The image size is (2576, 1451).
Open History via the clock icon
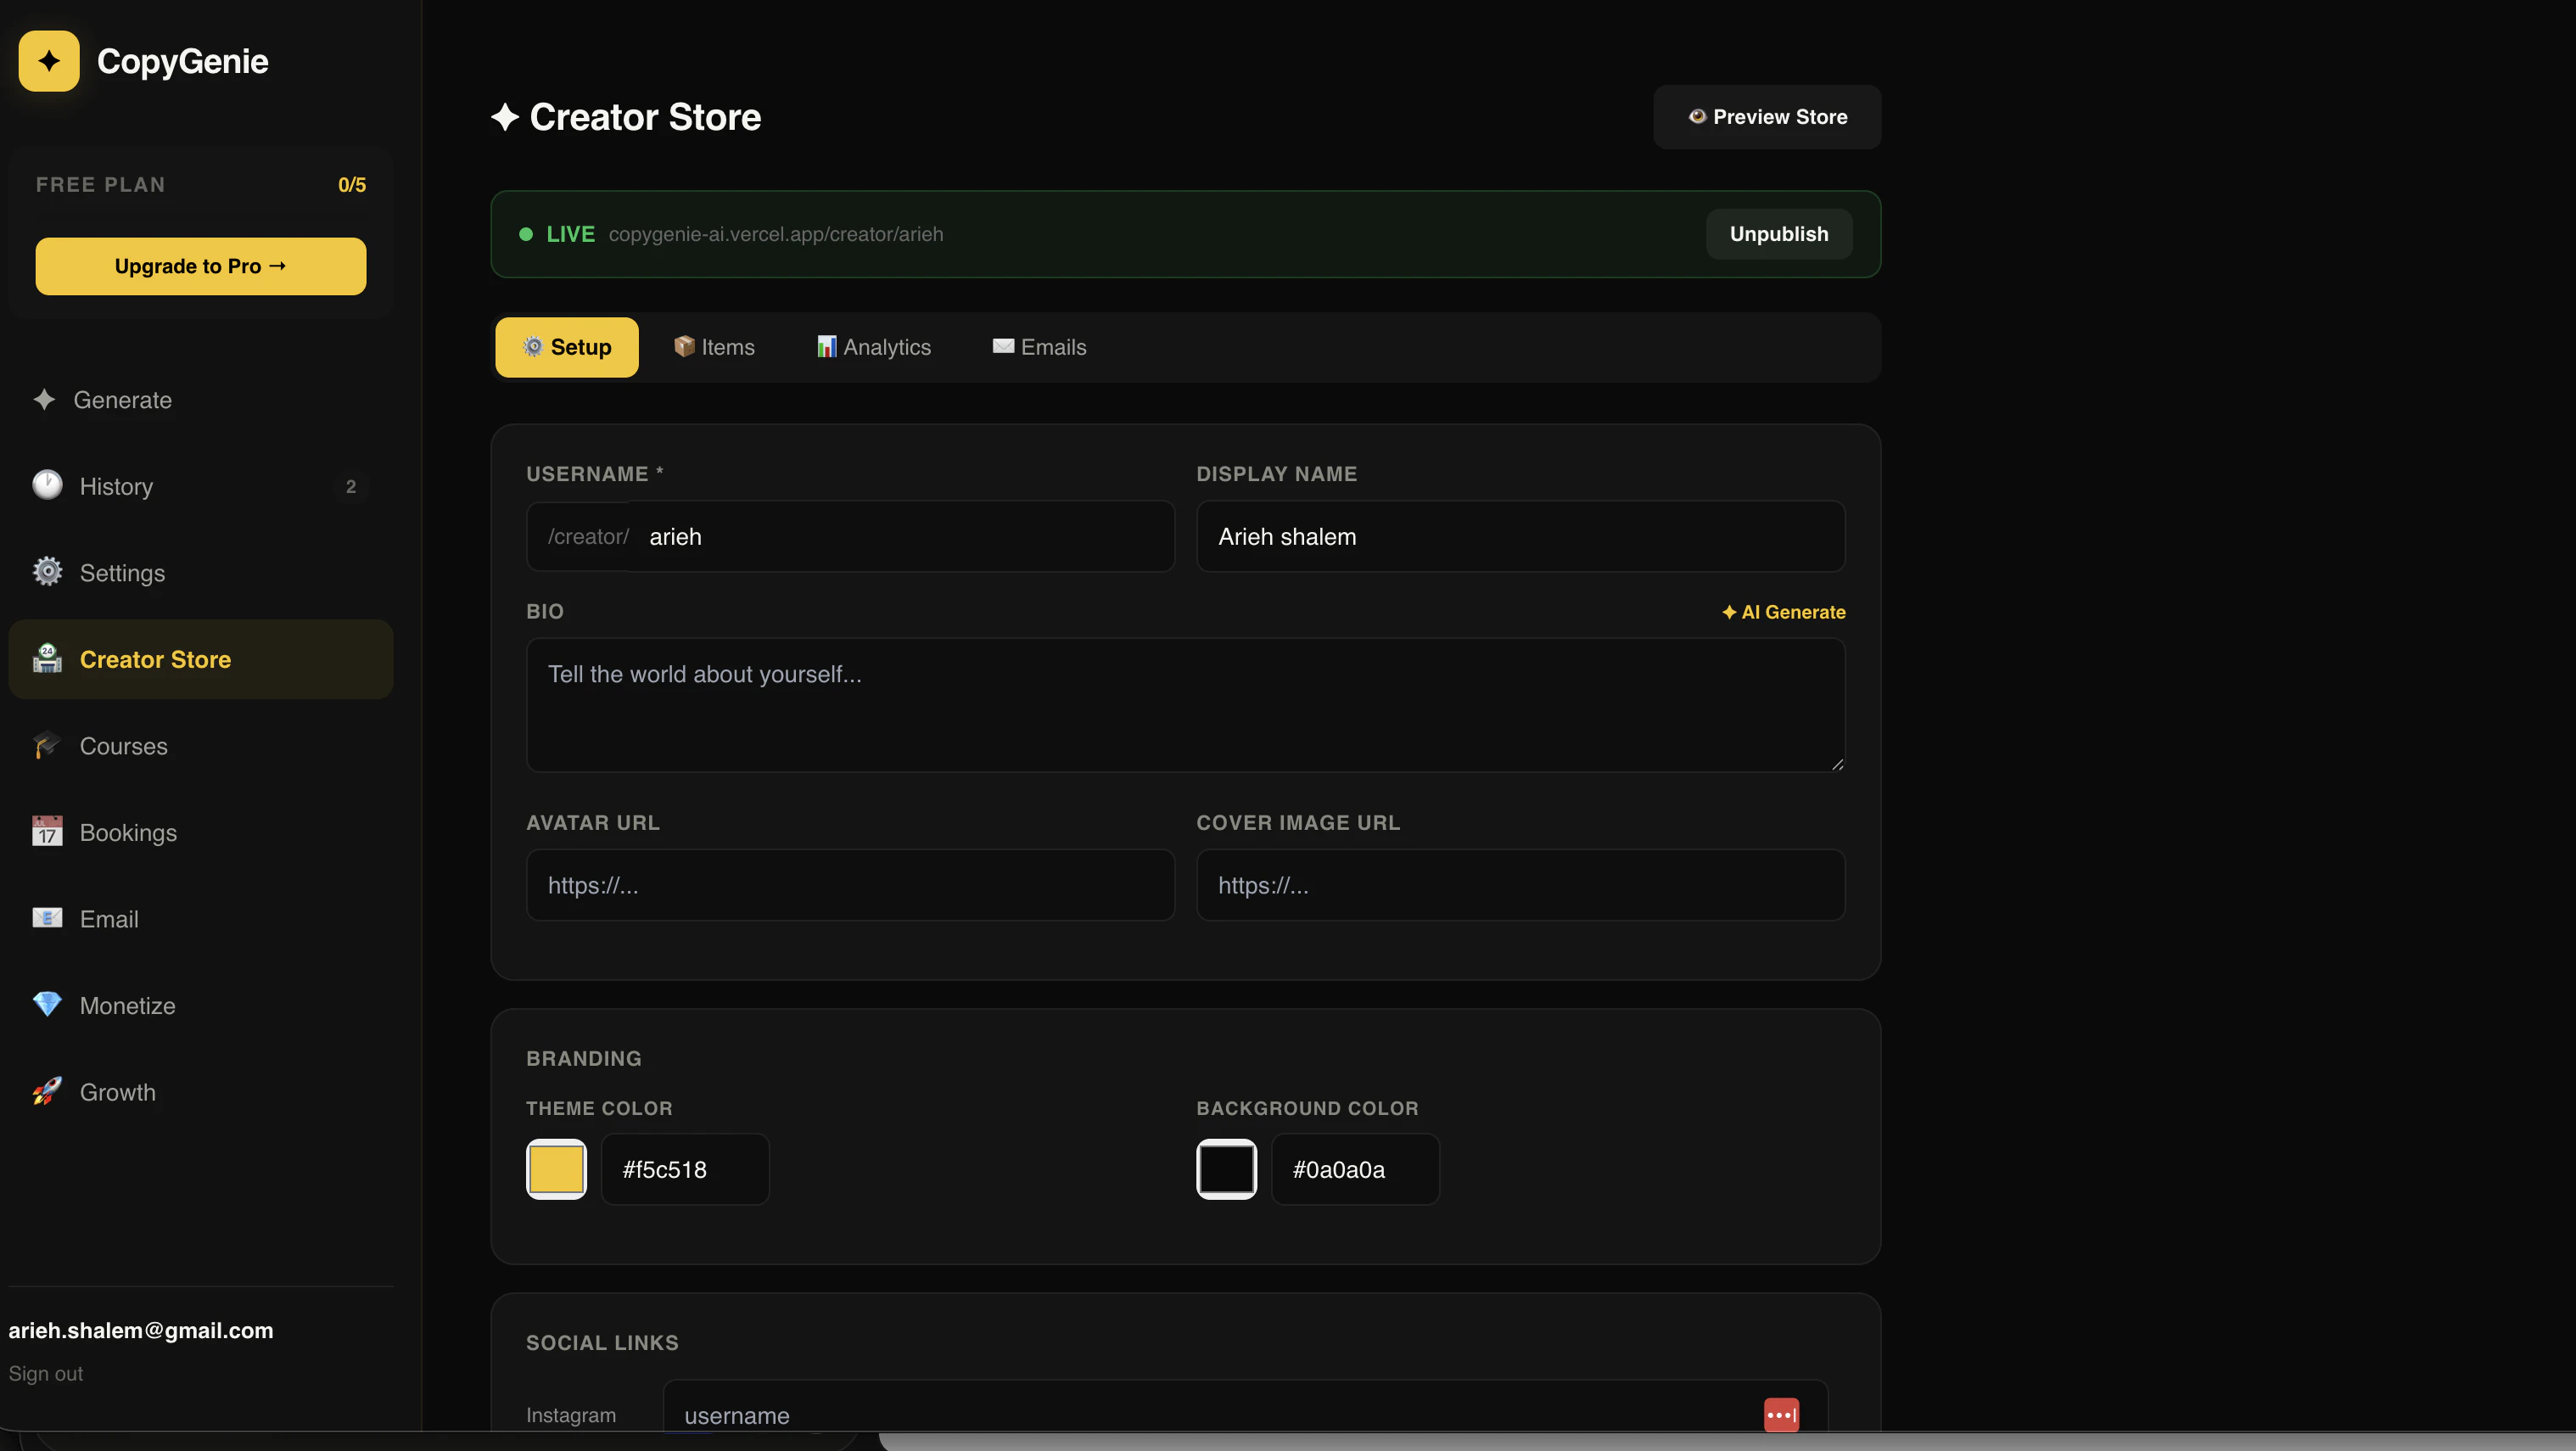(x=47, y=486)
